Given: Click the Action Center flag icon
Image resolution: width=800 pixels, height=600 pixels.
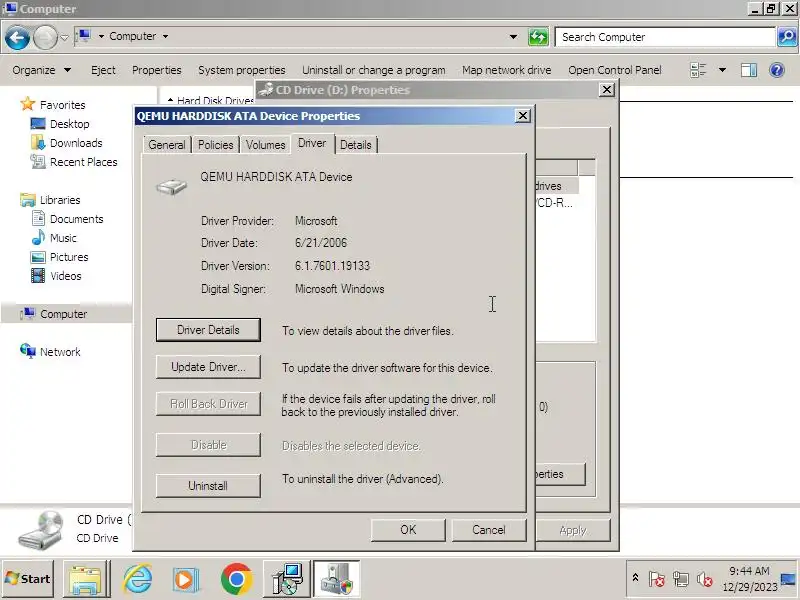Looking at the screenshot, I should pyautogui.click(x=657, y=580).
